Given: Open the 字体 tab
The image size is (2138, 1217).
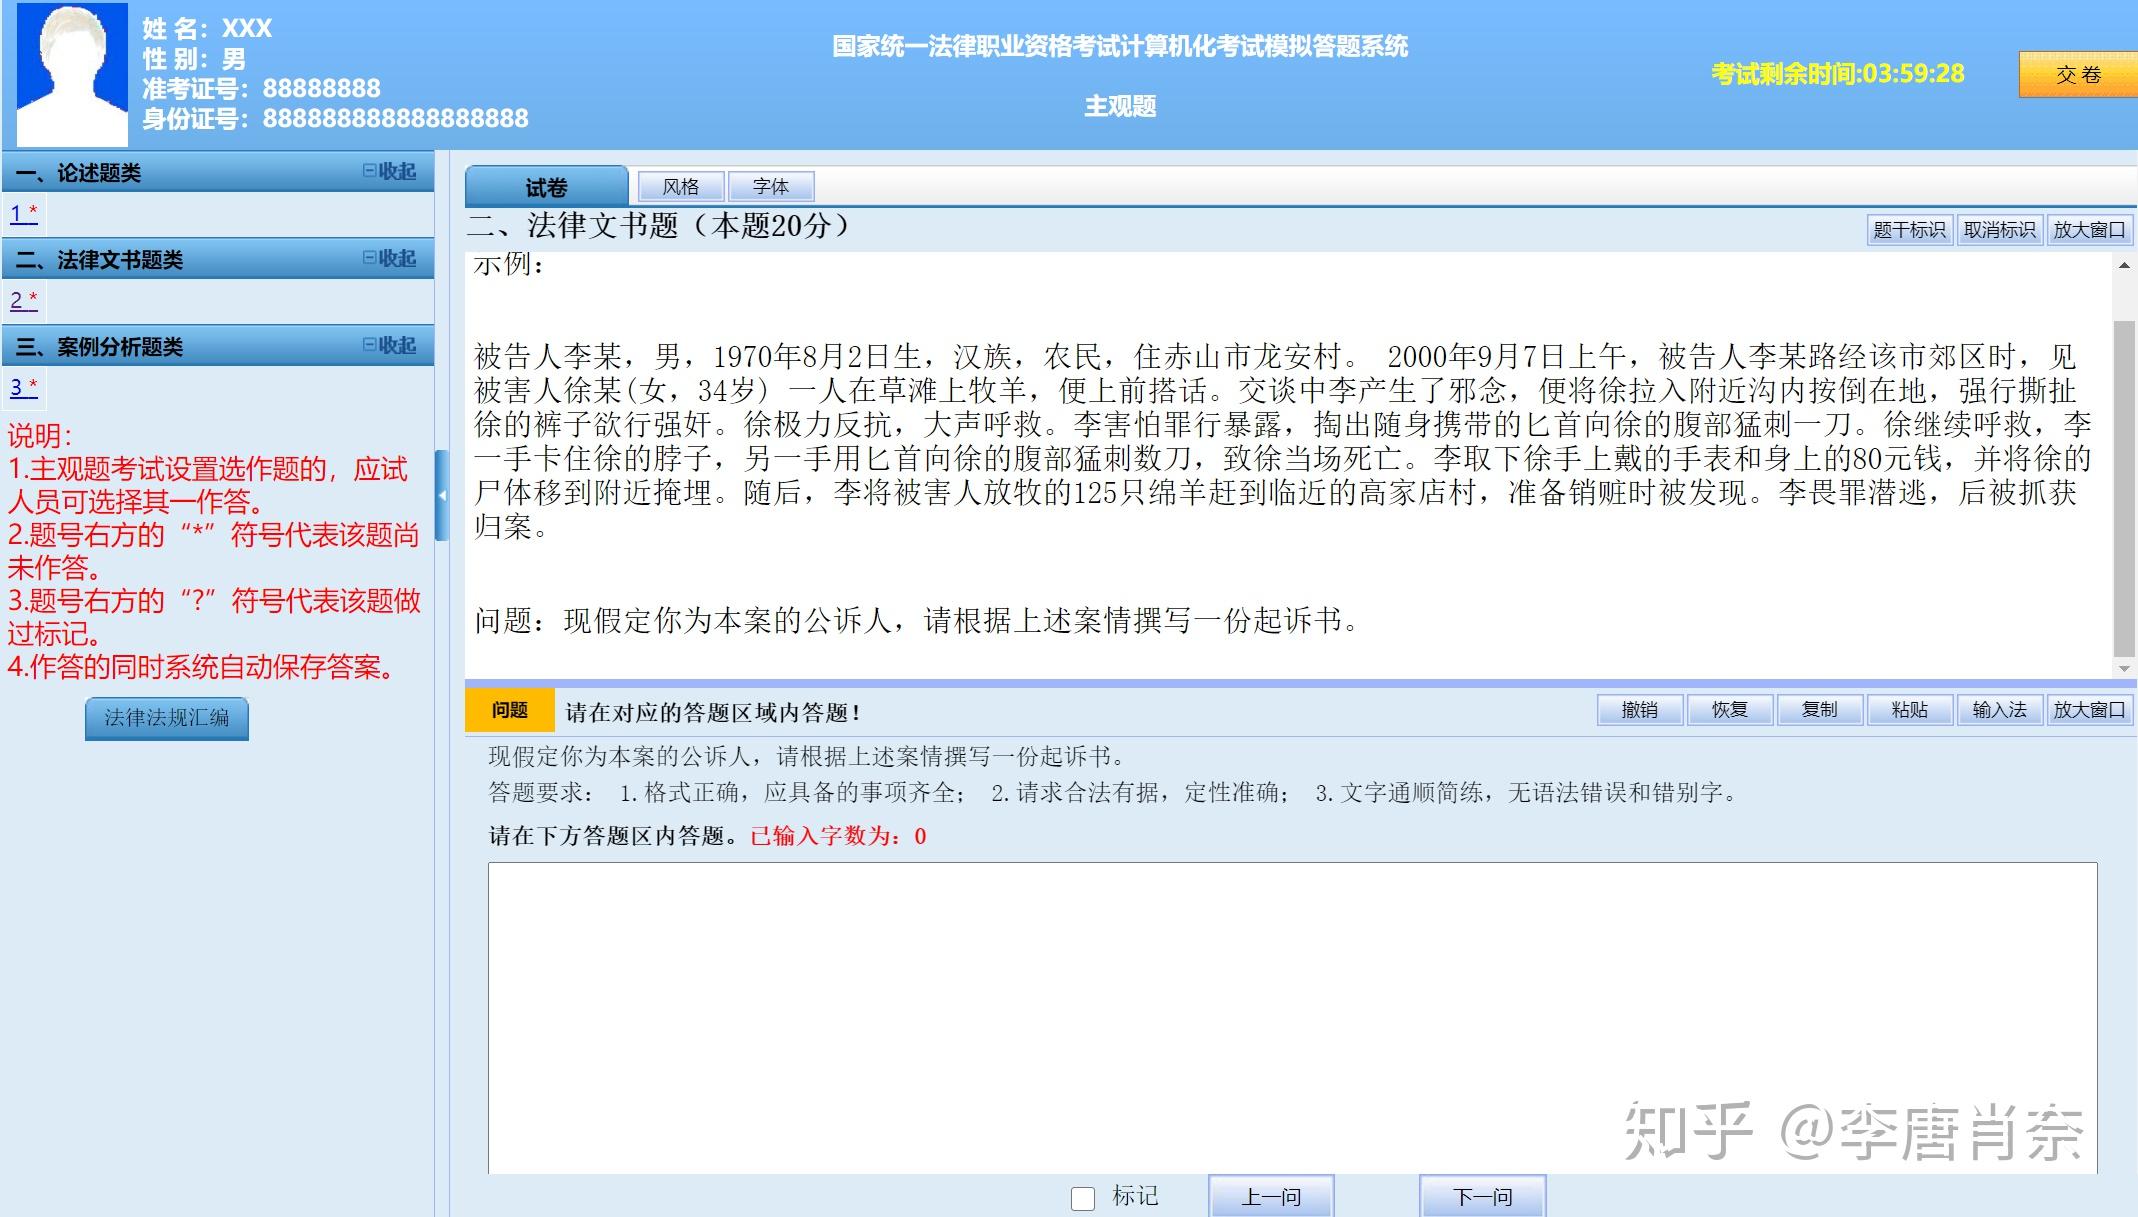Looking at the screenshot, I should (x=771, y=187).
